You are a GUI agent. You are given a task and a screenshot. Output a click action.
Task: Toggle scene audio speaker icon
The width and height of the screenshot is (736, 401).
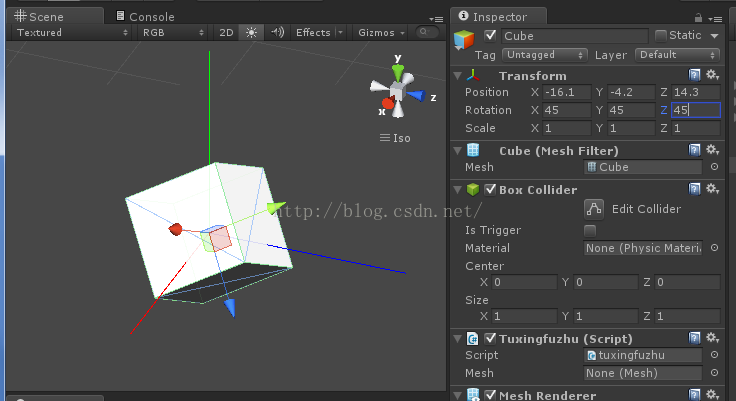click(x=277, y=32)
